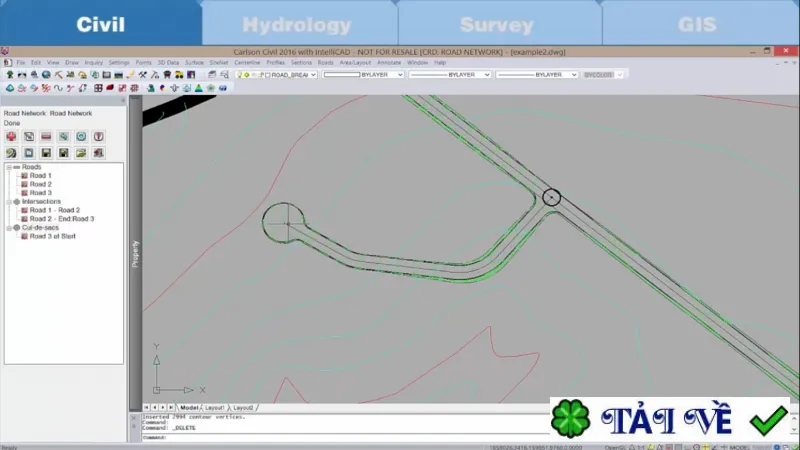The width and height of the screenshot is (800, 450).
Task: Collapse the Roads tree node
Action: click(x=9, y=167)
